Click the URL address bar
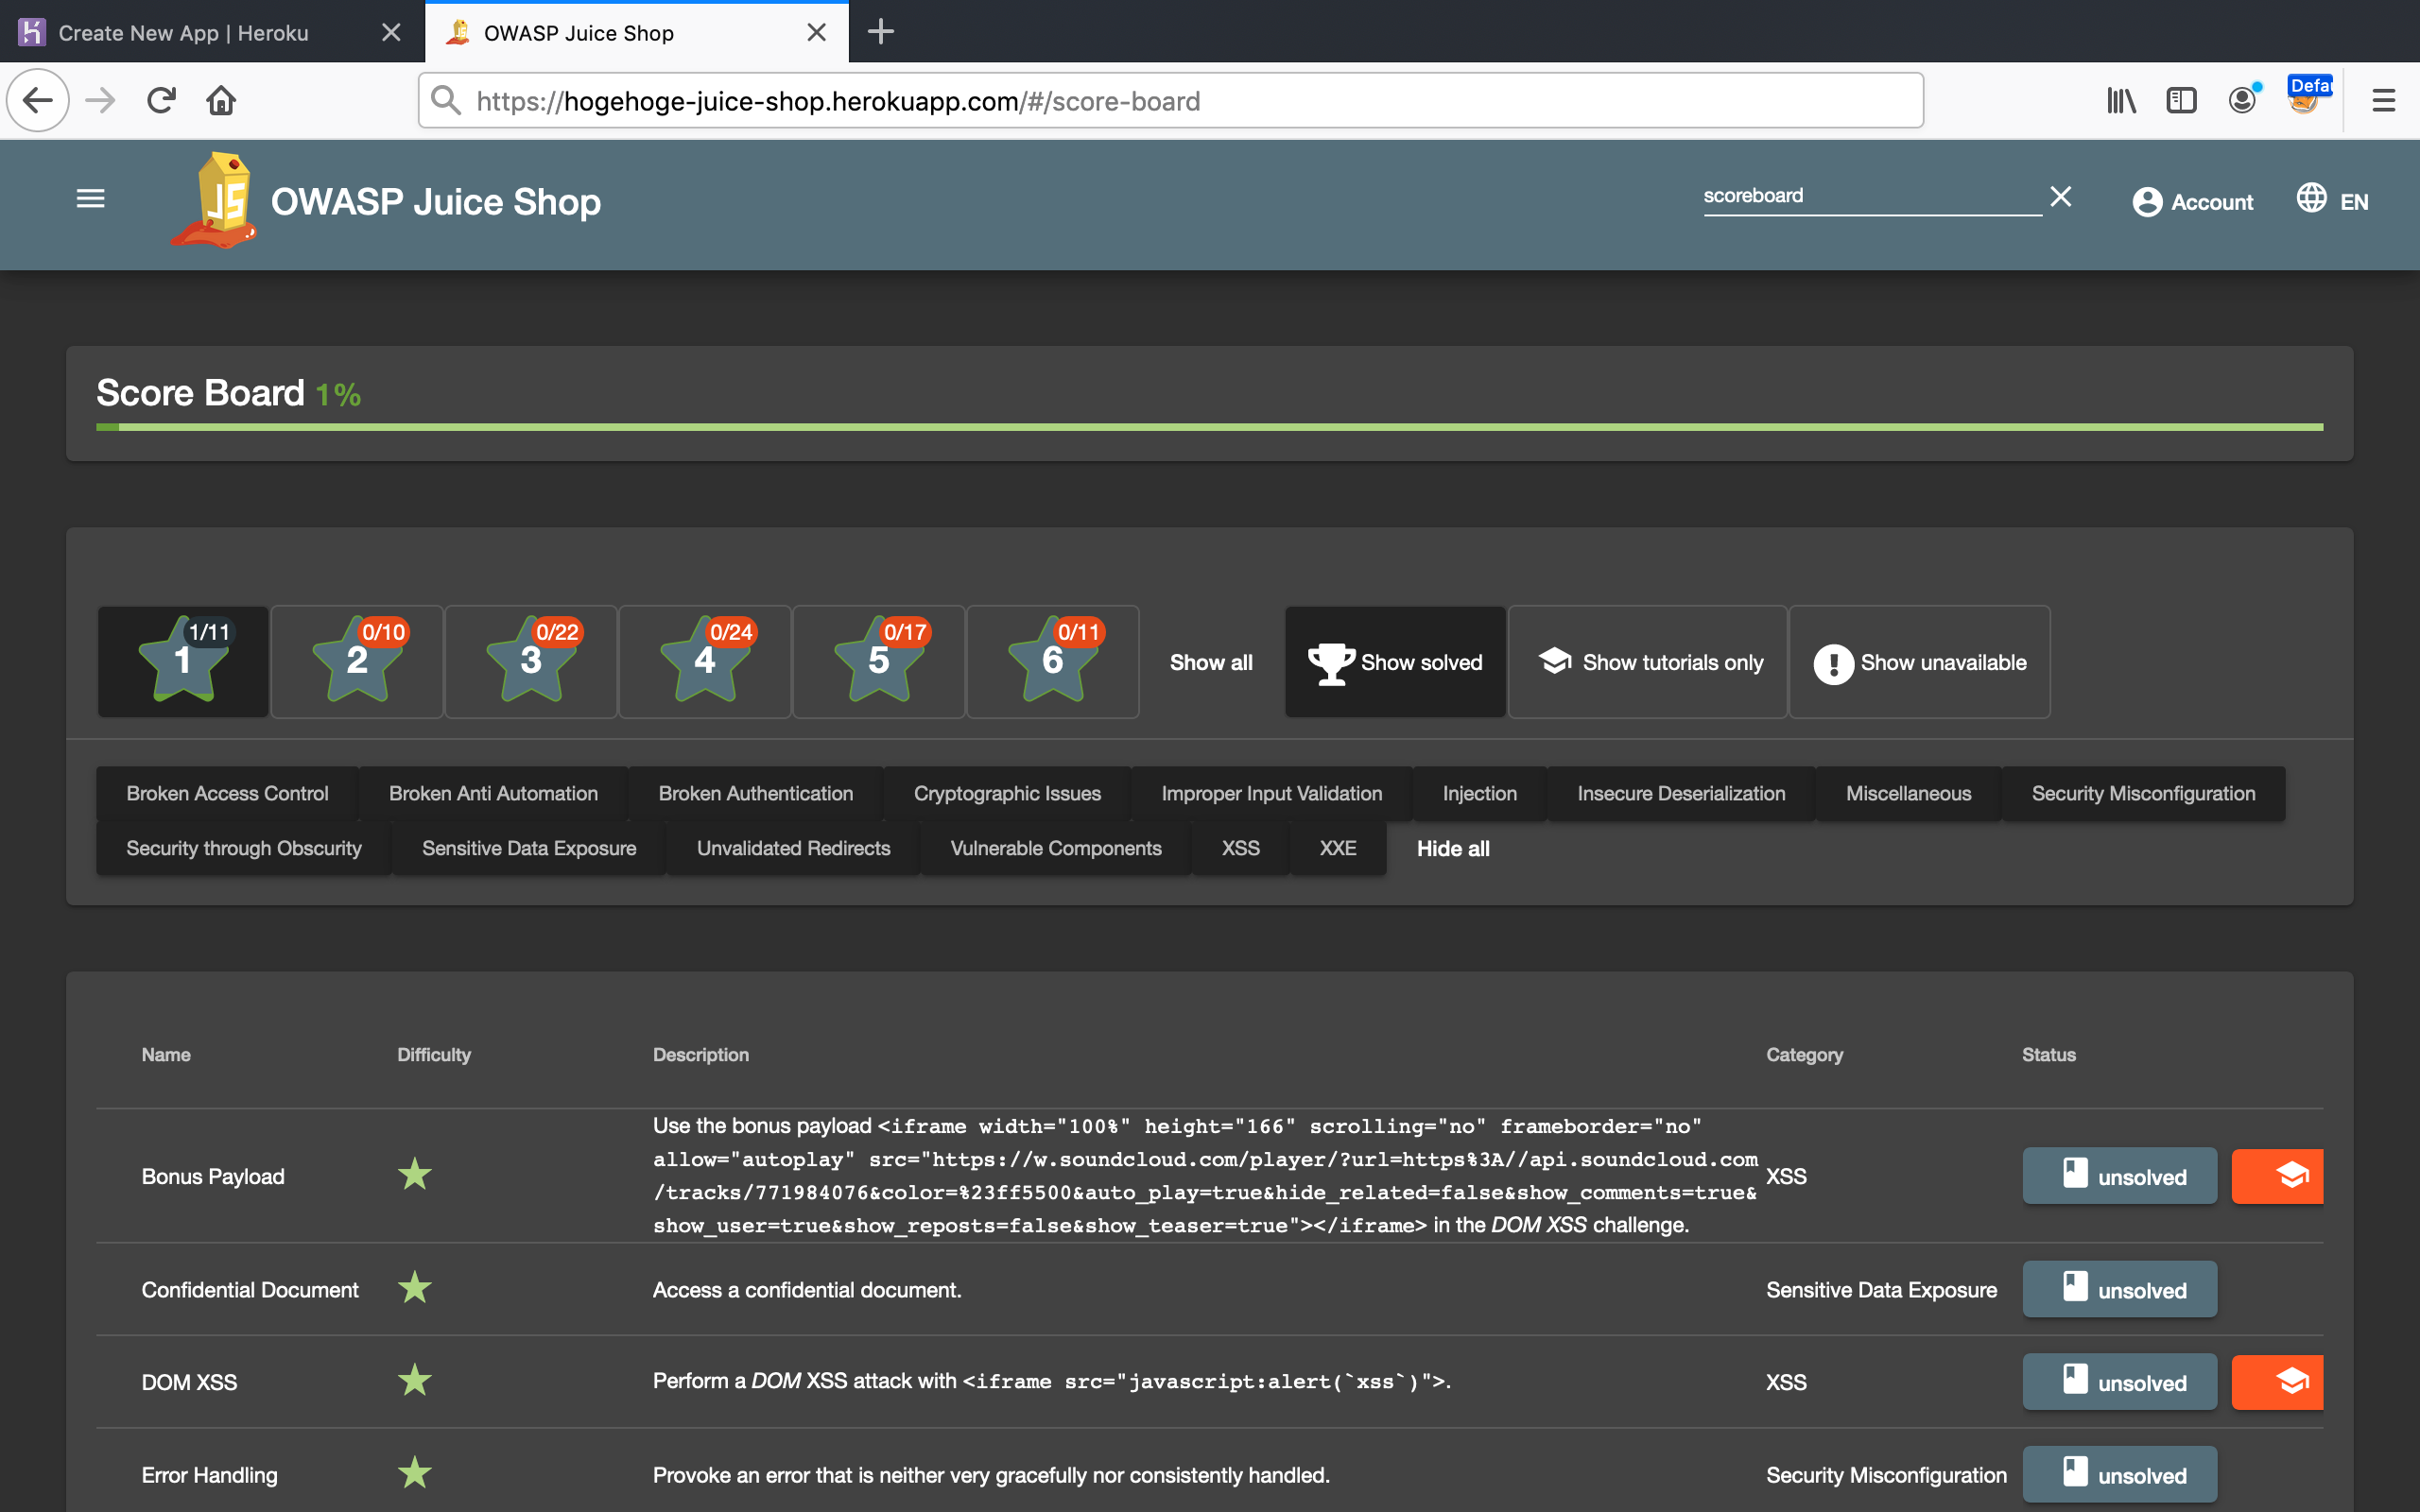Image resolution: width=2420 pixels, height=1512 pixels. point(1170,101)
